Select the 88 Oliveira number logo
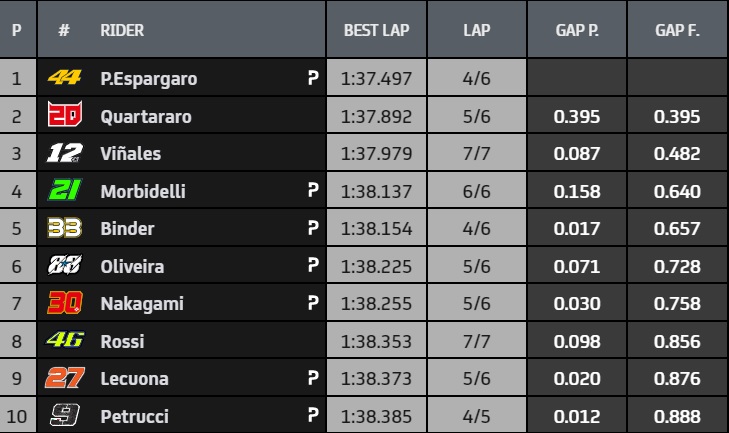The width and height of the screenshot is (729, 433). pyautogui.click(x=65, y=265)
